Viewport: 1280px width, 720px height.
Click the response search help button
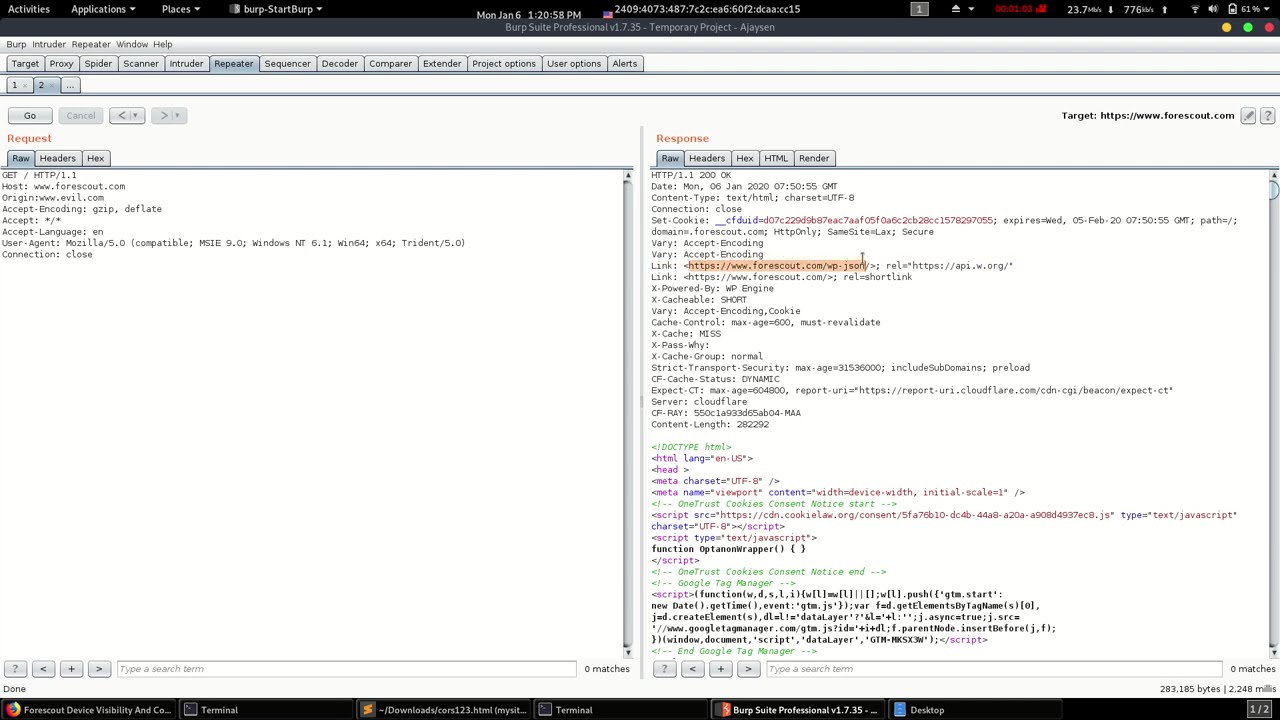tap(664, 669)
